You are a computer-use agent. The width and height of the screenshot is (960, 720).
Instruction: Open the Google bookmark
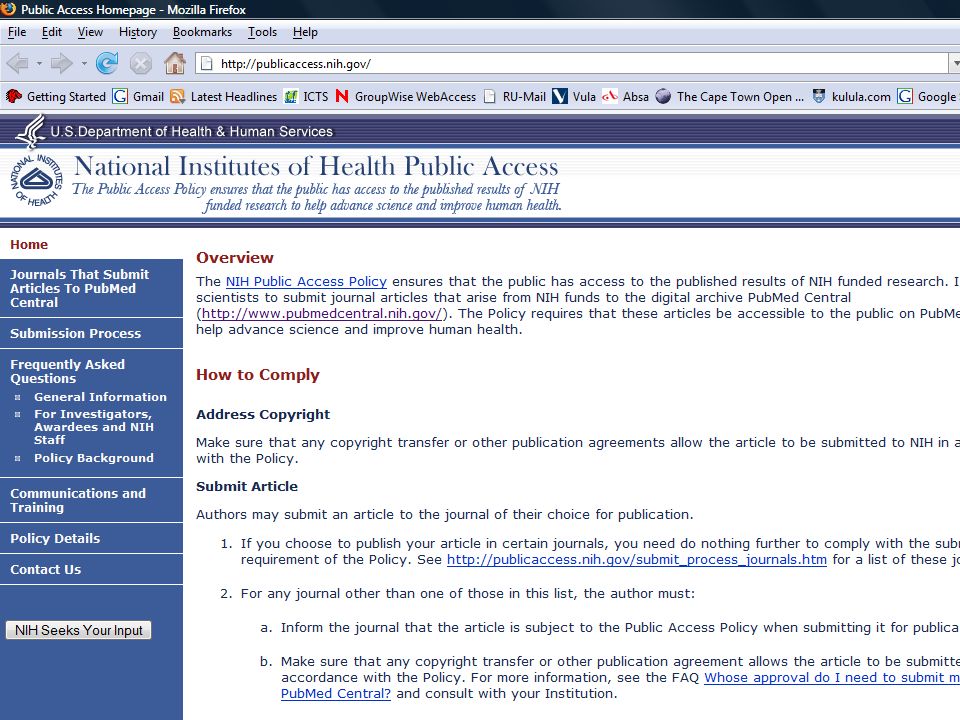click(x=928, y=97)
